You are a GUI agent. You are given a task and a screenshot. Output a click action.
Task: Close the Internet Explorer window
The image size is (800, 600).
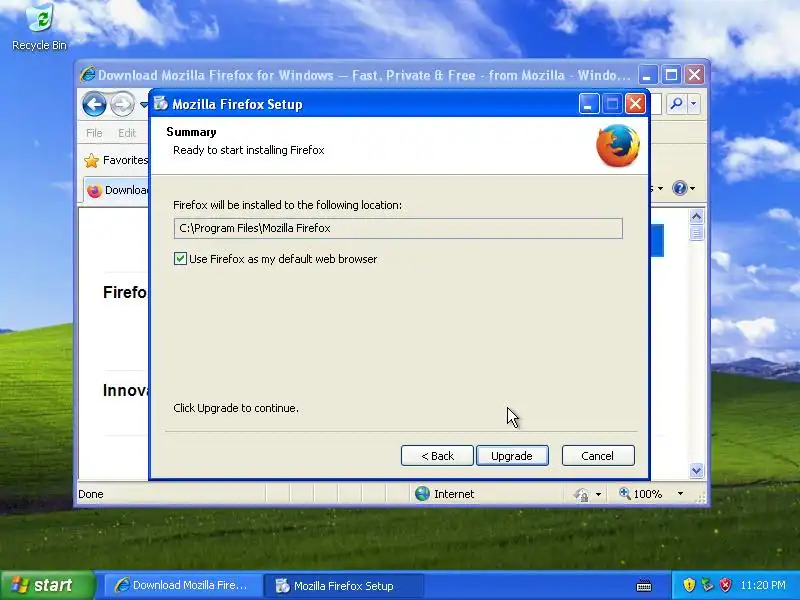pyautogui.click(x=694, y=75)
